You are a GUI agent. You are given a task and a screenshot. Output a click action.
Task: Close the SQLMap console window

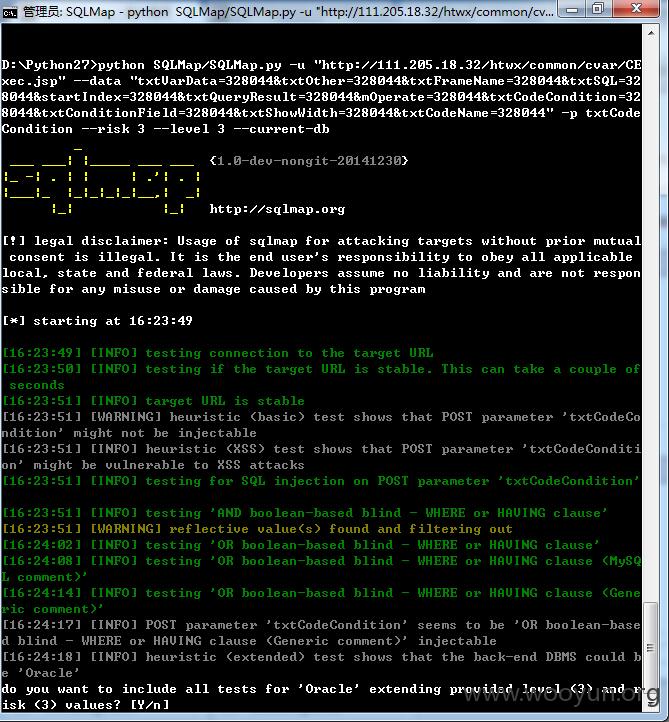coord(638,9)
